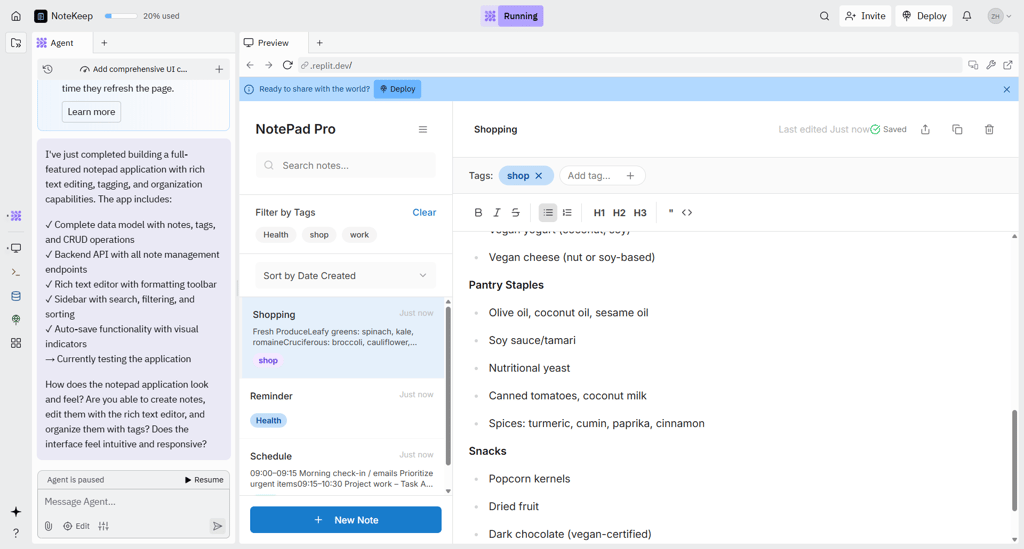Filter notes by Health tag
The image size is (1024, 549).
pyautogui.click(x=276, y=235)
